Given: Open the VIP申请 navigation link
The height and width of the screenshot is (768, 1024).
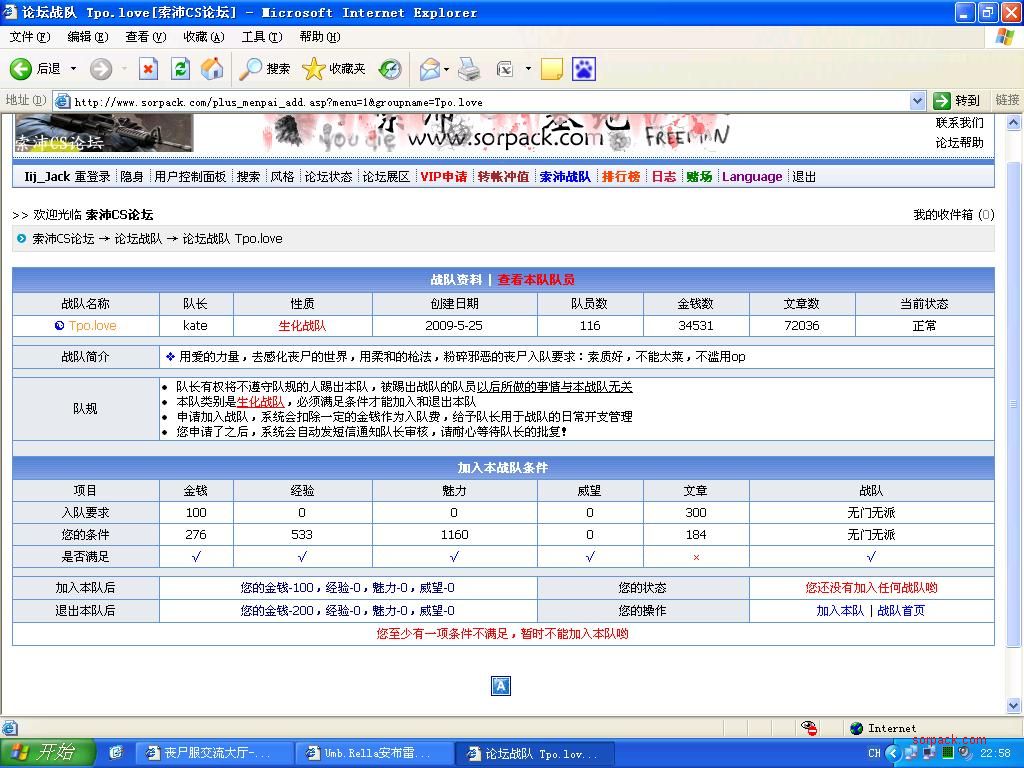Looking at the screenshot, I should coord(443,177).
